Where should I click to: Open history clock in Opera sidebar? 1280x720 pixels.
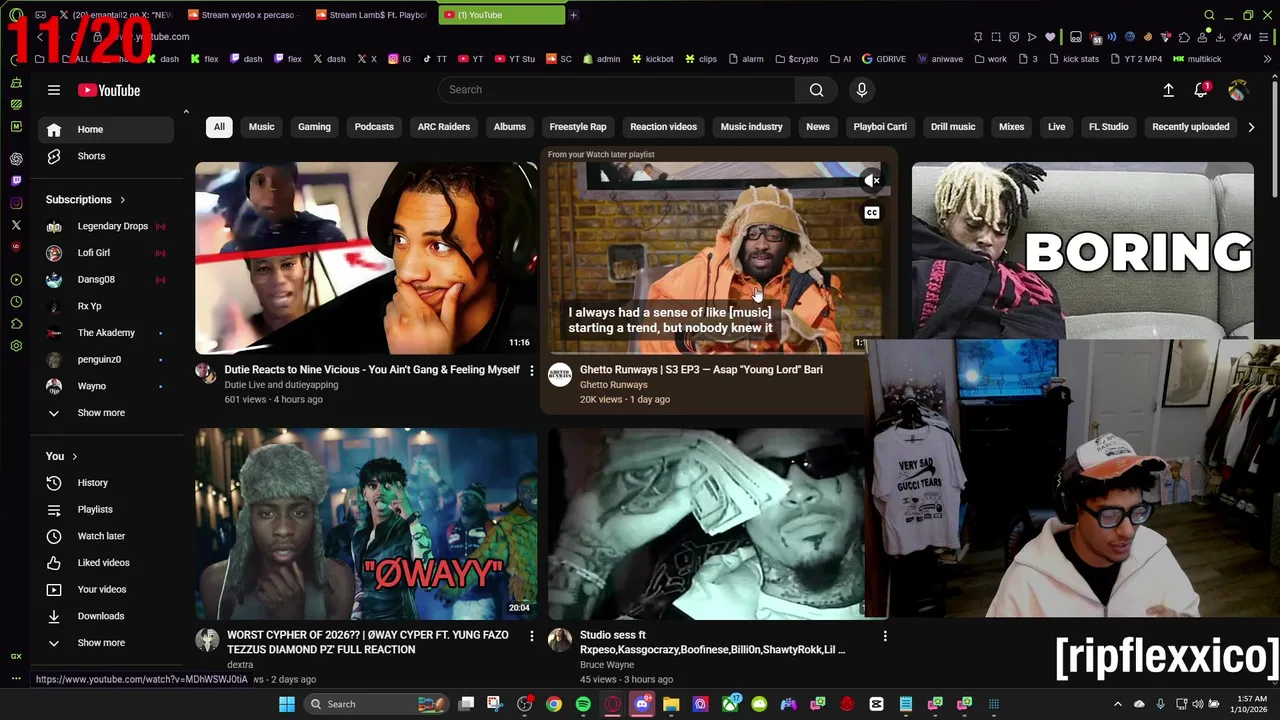pyautogui.click(x=16, y=302)
